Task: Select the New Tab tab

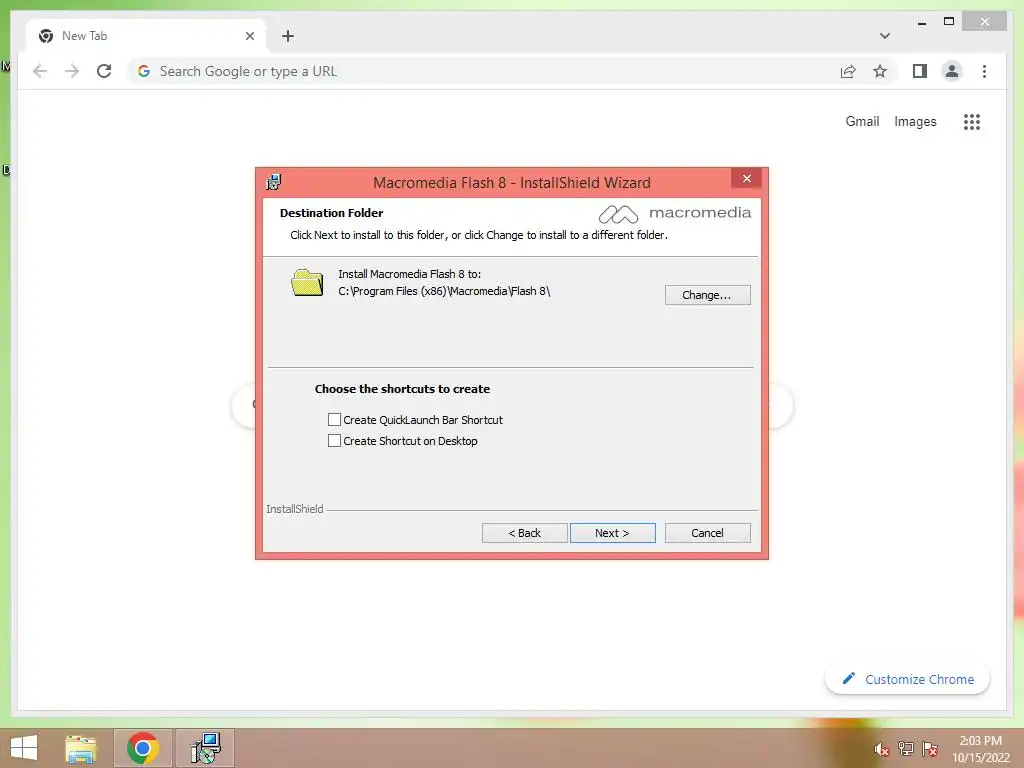Action: (146, 36)
